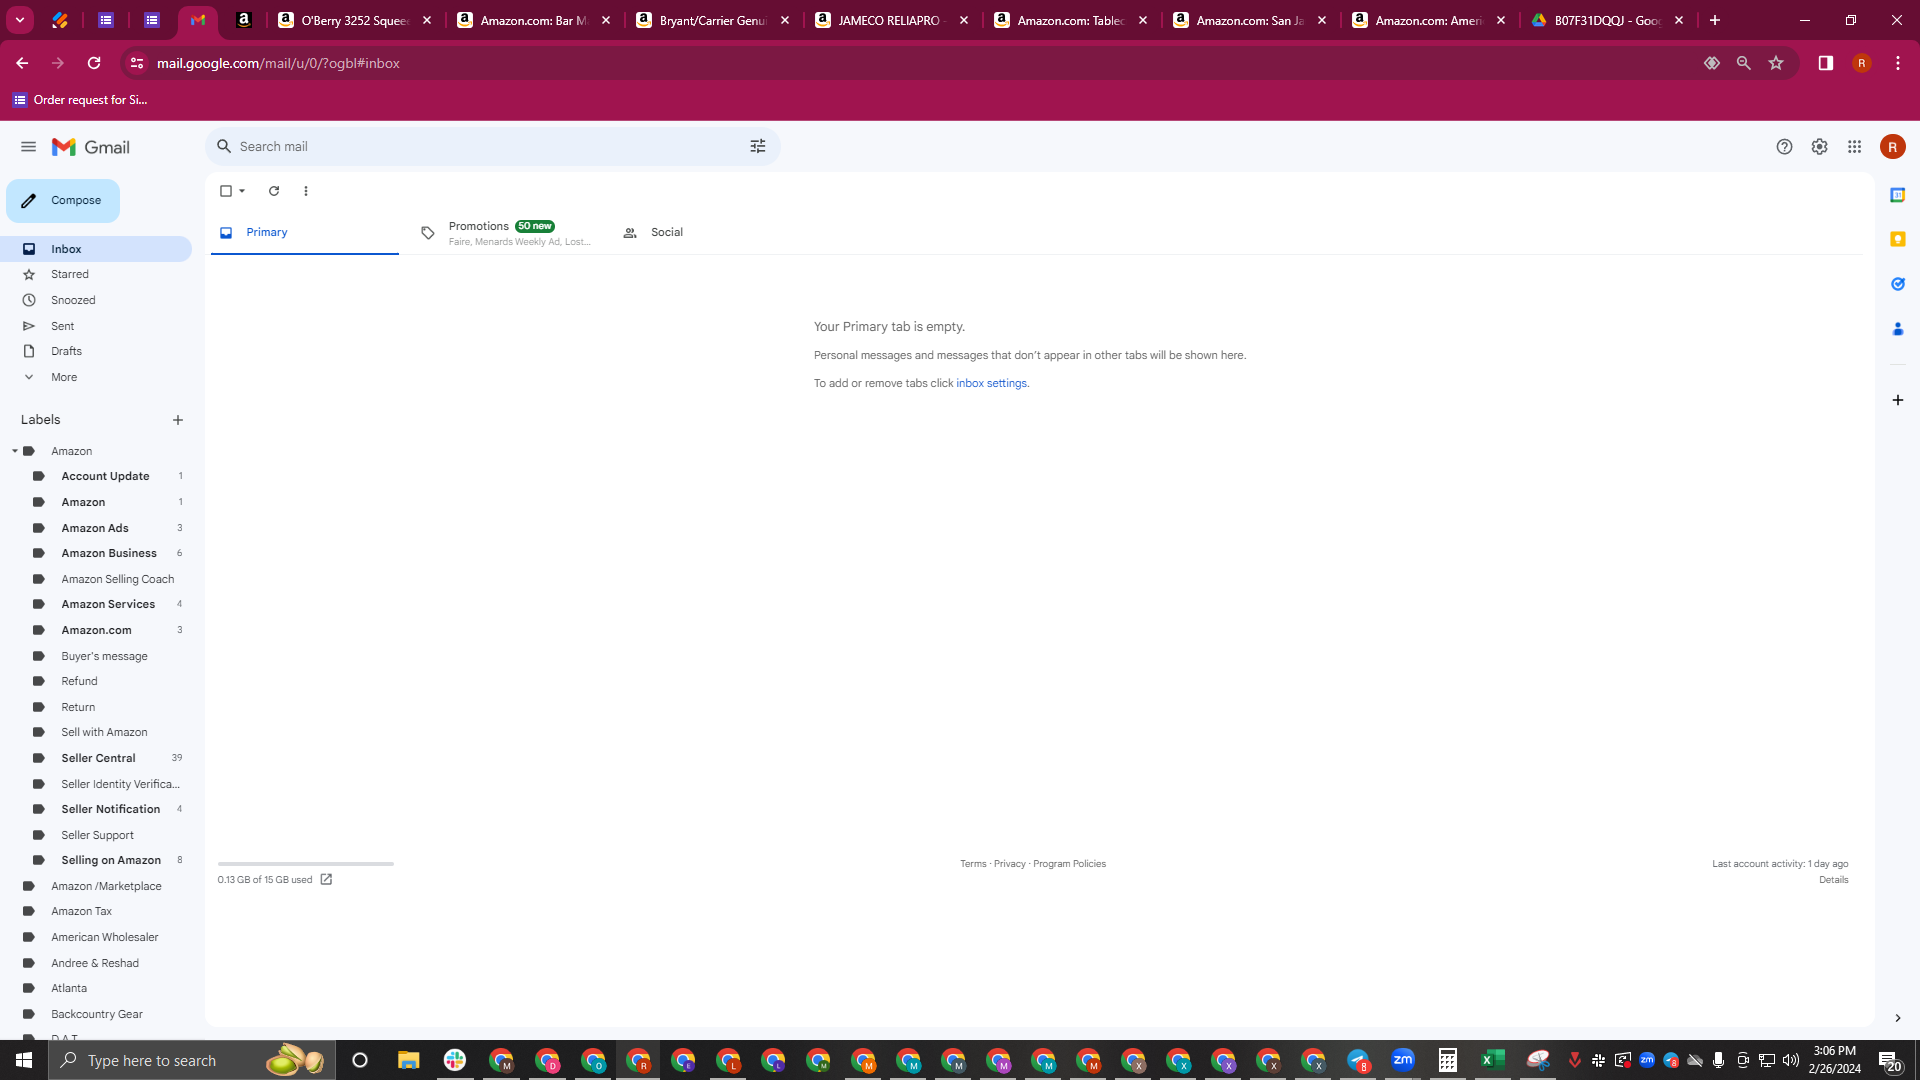Open the Order request bookmark
This screenshot has height=1080, width=1920.
point(80,100)
